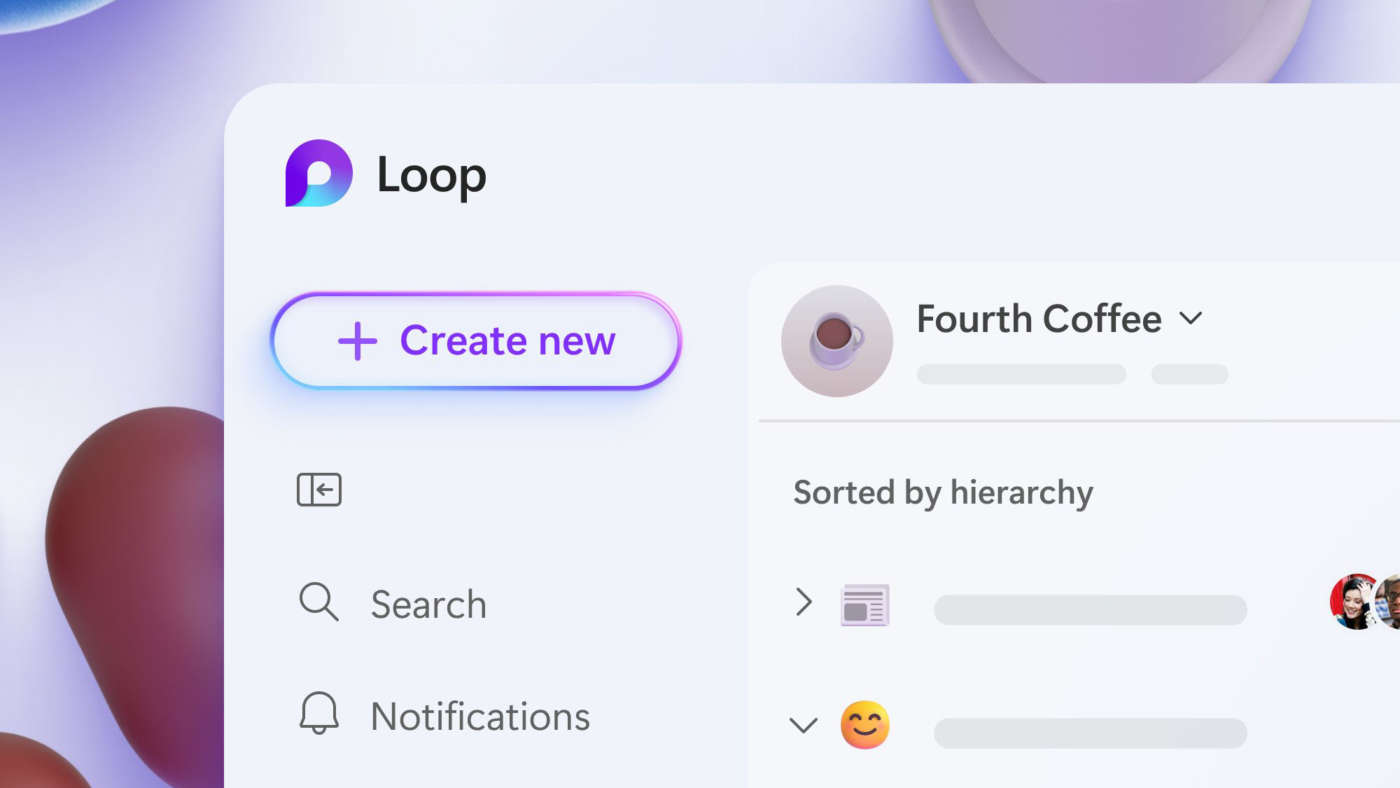Select the newspaper page icon
The height and width of the screenshot is (788, 1400).
865,606
